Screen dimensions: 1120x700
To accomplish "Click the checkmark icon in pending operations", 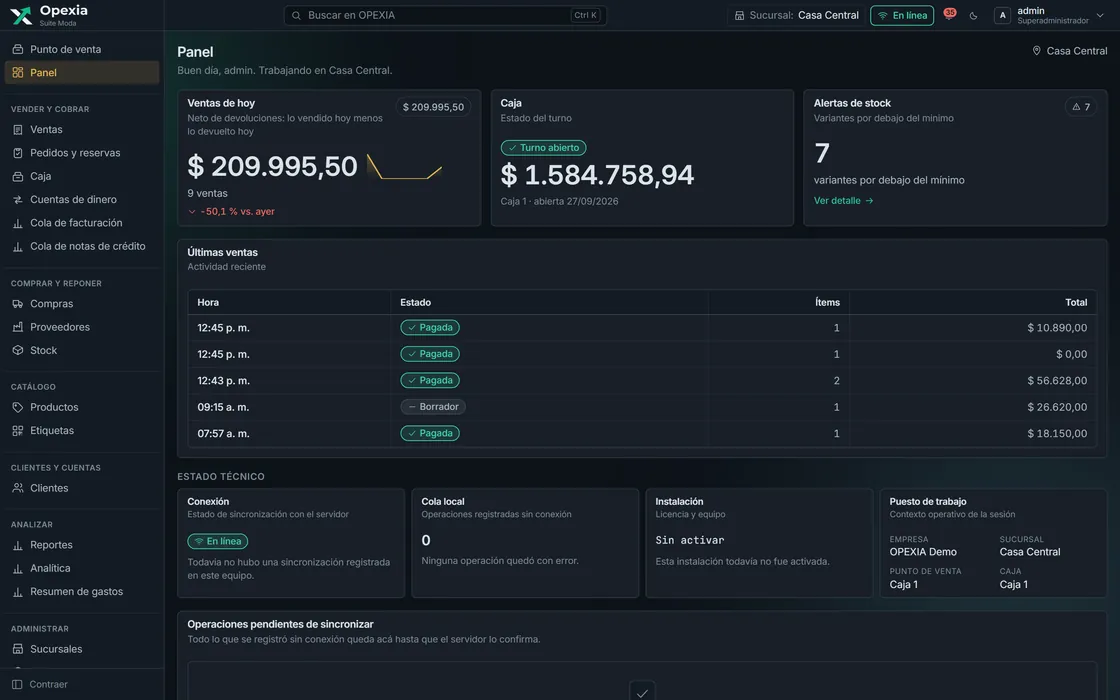I will [x=642, y=692].
